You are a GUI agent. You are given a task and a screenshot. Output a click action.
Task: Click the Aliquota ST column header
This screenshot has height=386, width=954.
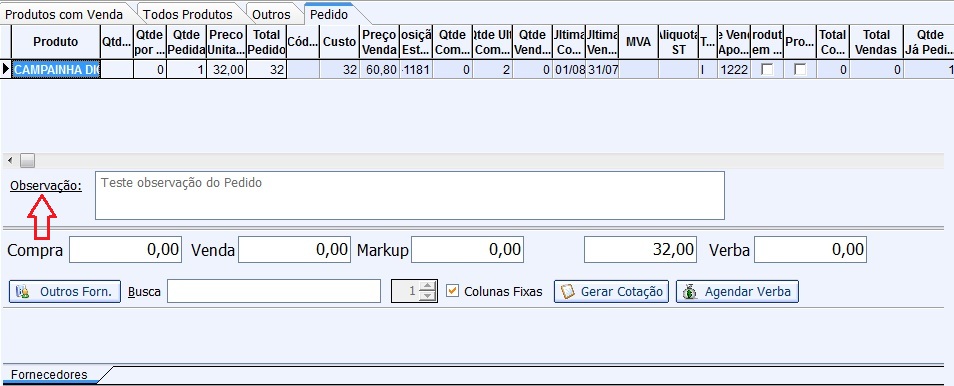pyautogui.click(x=678, y=42)
